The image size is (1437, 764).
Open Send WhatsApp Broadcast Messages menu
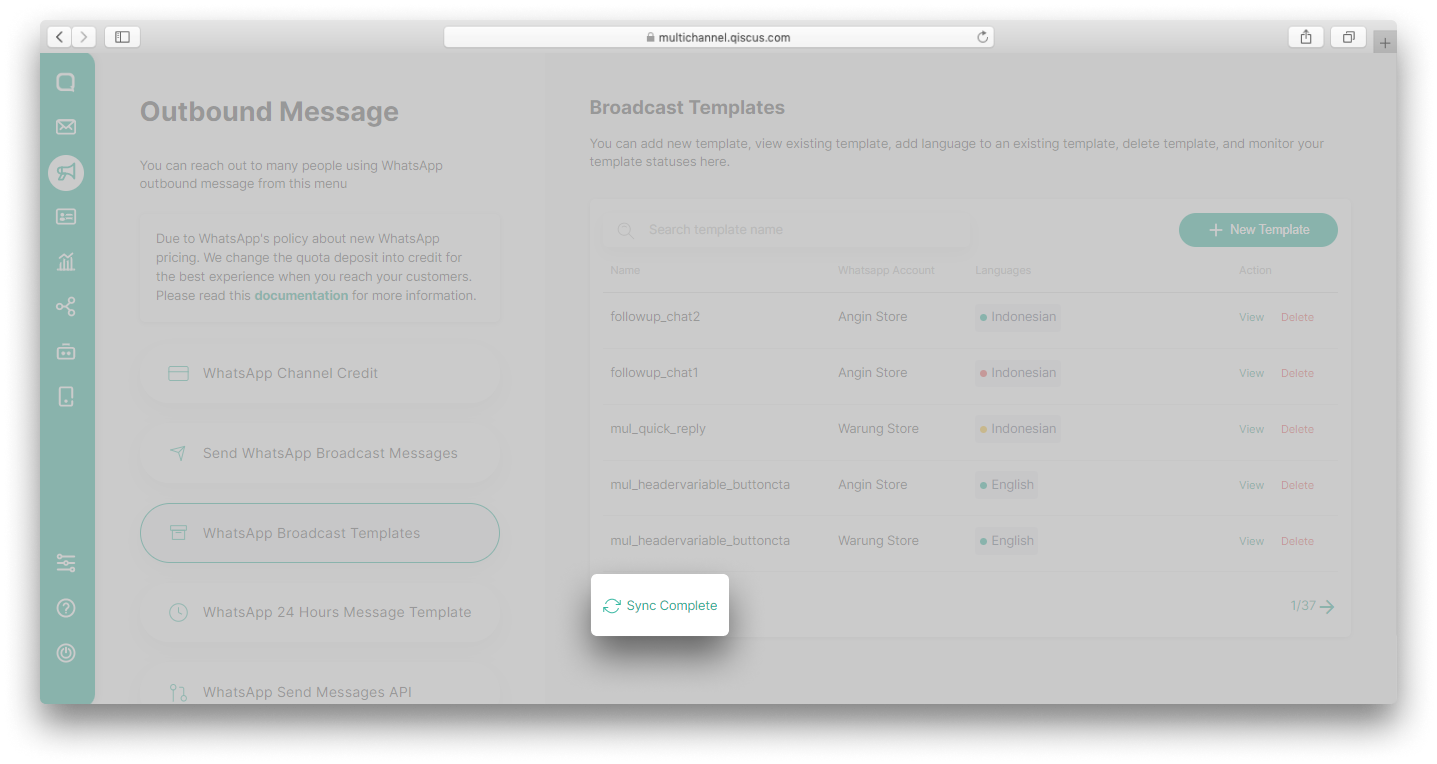click(320, 453)
